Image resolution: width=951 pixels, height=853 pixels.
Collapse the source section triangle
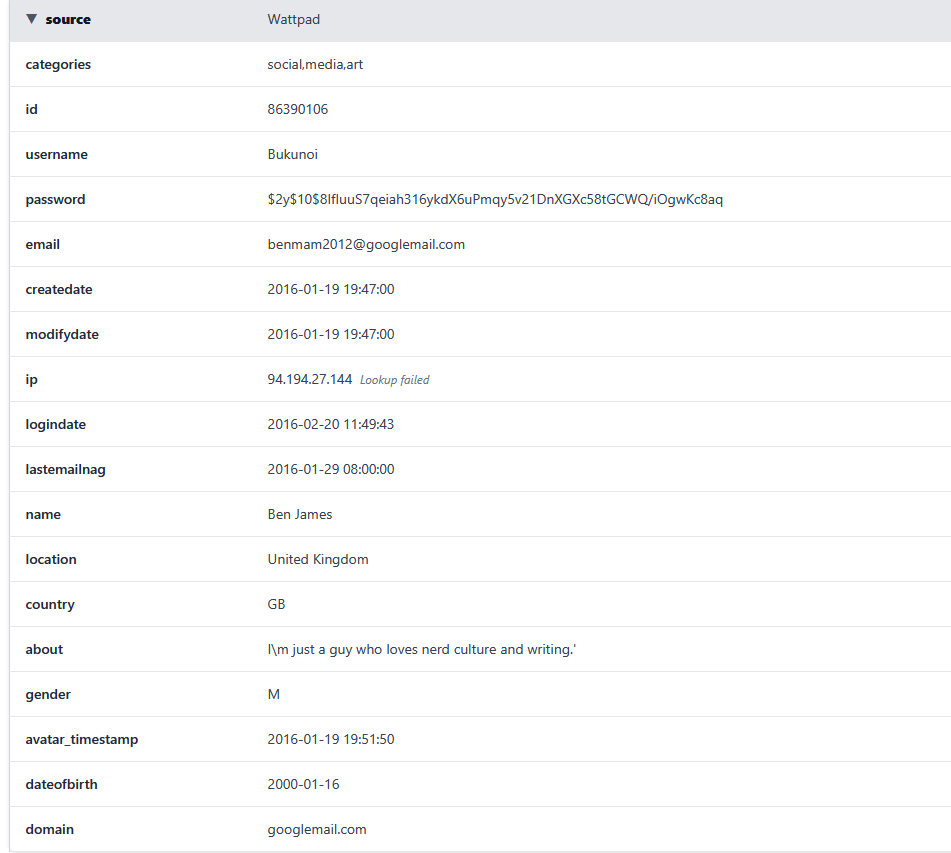32,19
